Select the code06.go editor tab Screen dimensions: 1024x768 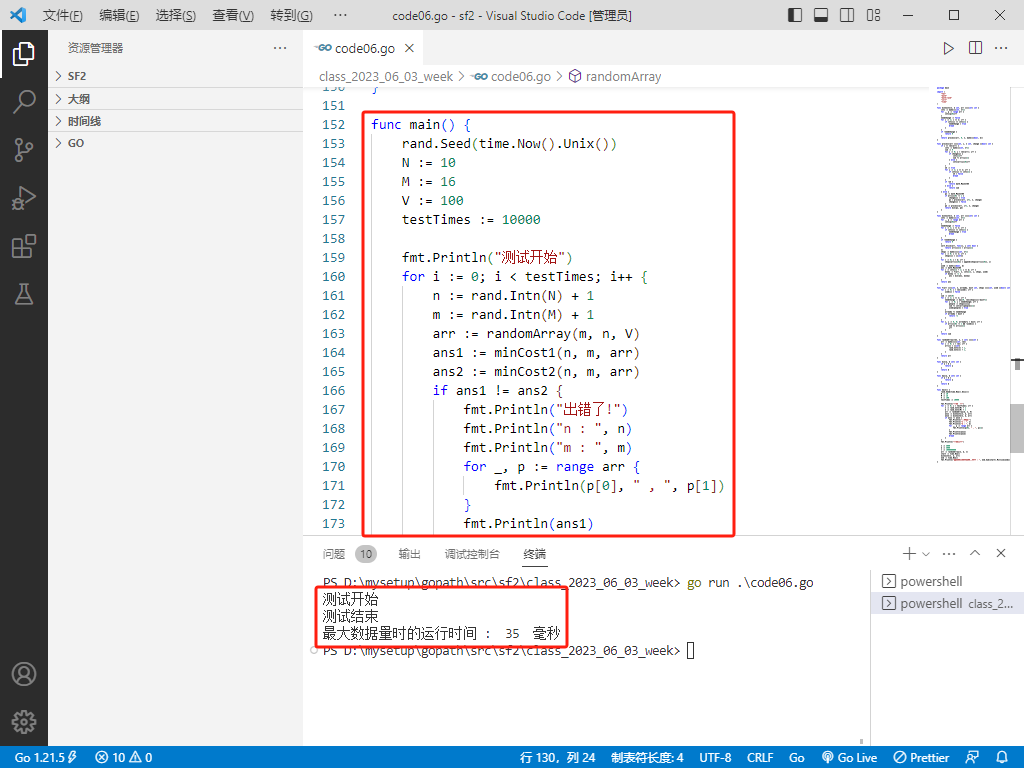pos(363,48)
